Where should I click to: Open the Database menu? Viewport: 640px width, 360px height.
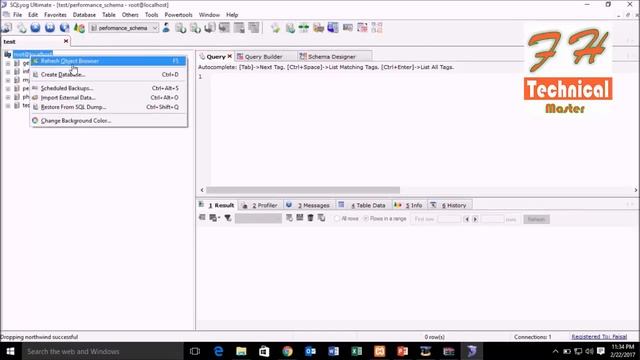[x=84, y=15]
